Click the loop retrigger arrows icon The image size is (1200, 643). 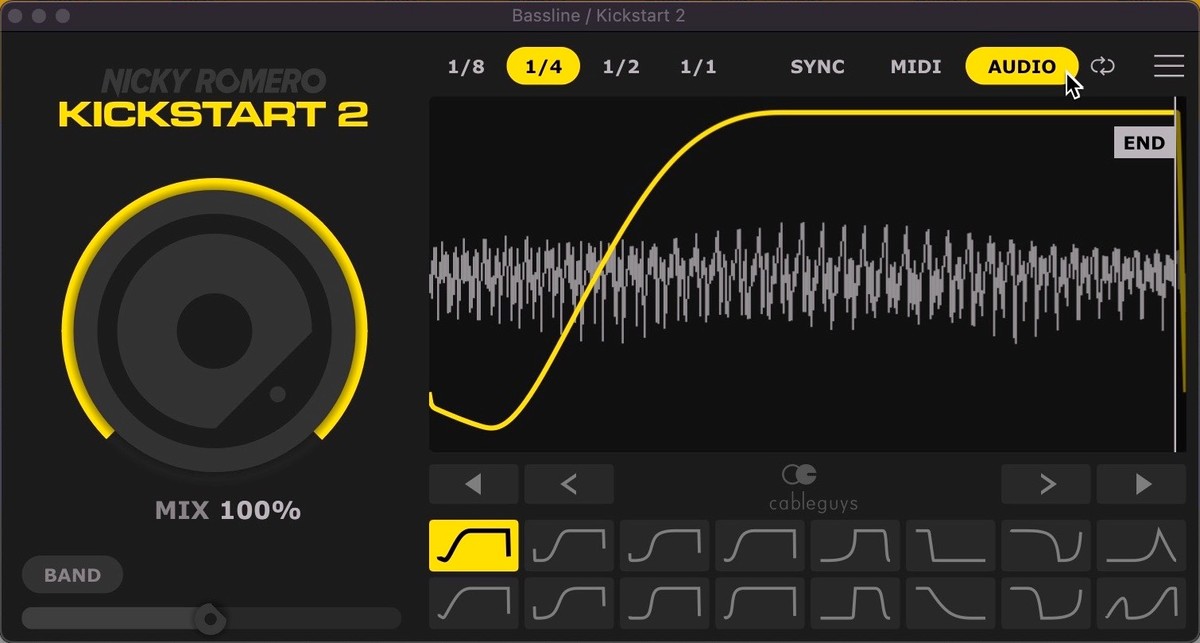[x=1102, y=67]
